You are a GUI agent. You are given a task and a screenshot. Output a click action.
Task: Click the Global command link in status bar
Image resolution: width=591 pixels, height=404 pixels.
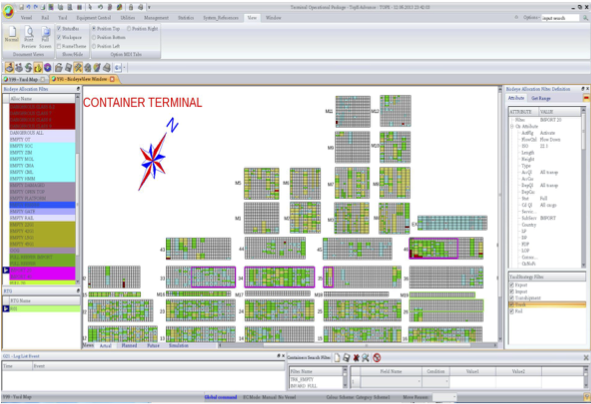(220, 397)
